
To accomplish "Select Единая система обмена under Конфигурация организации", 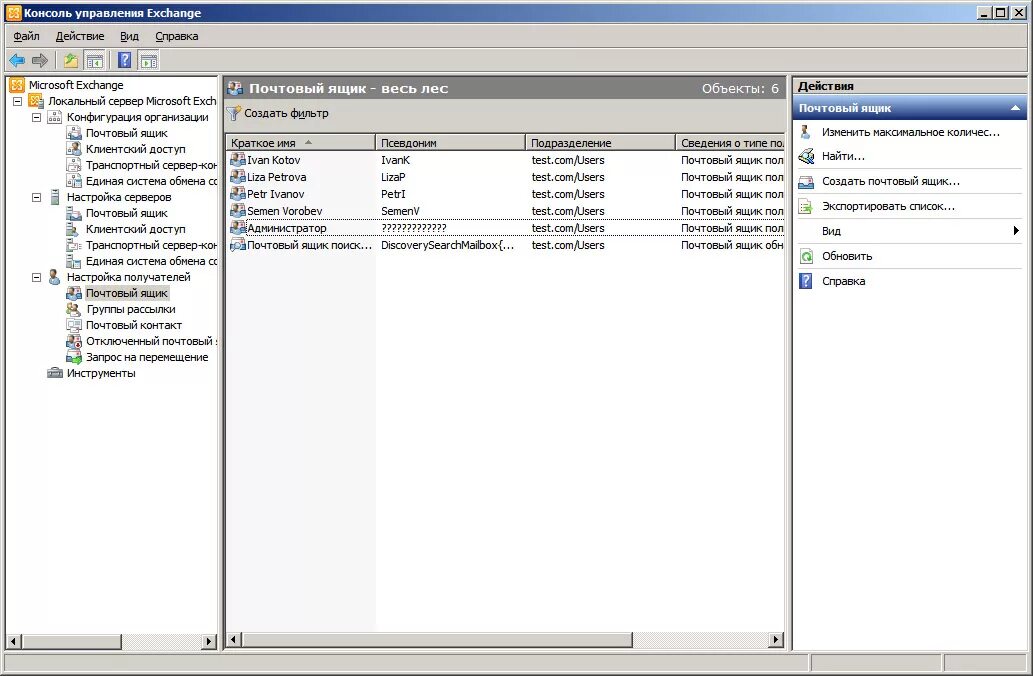I will pyautogui.click(x=152, y=181).
